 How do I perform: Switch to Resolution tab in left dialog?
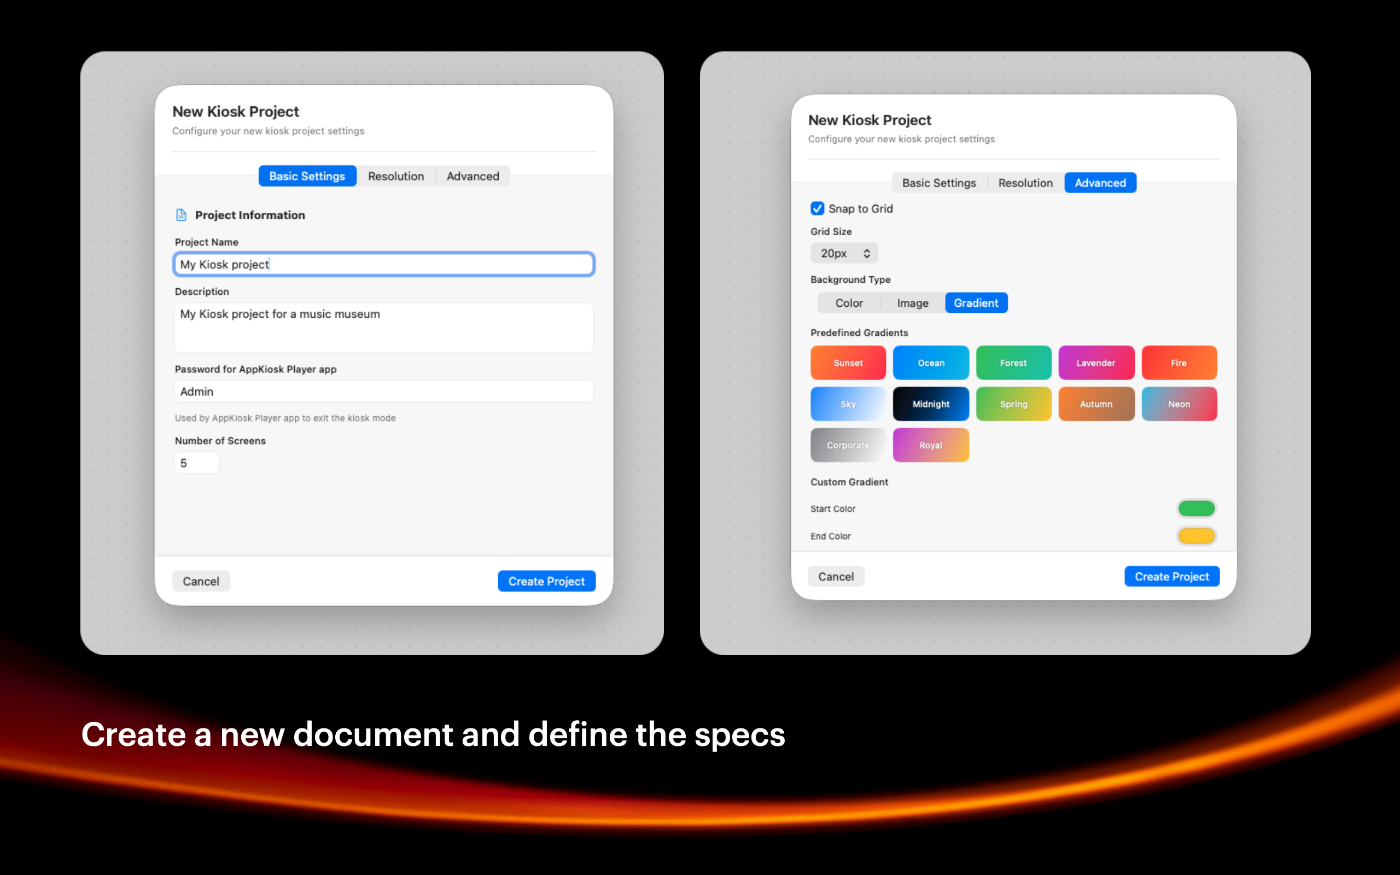click(x=396, y=176)
